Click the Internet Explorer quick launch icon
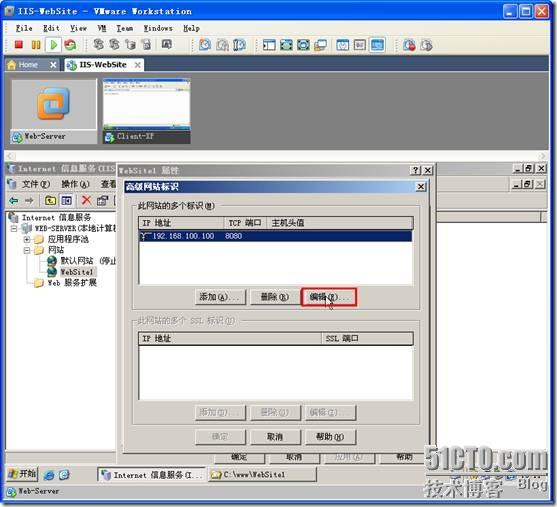The width and height of the screenshot is (557, 507). pos(49,475)
